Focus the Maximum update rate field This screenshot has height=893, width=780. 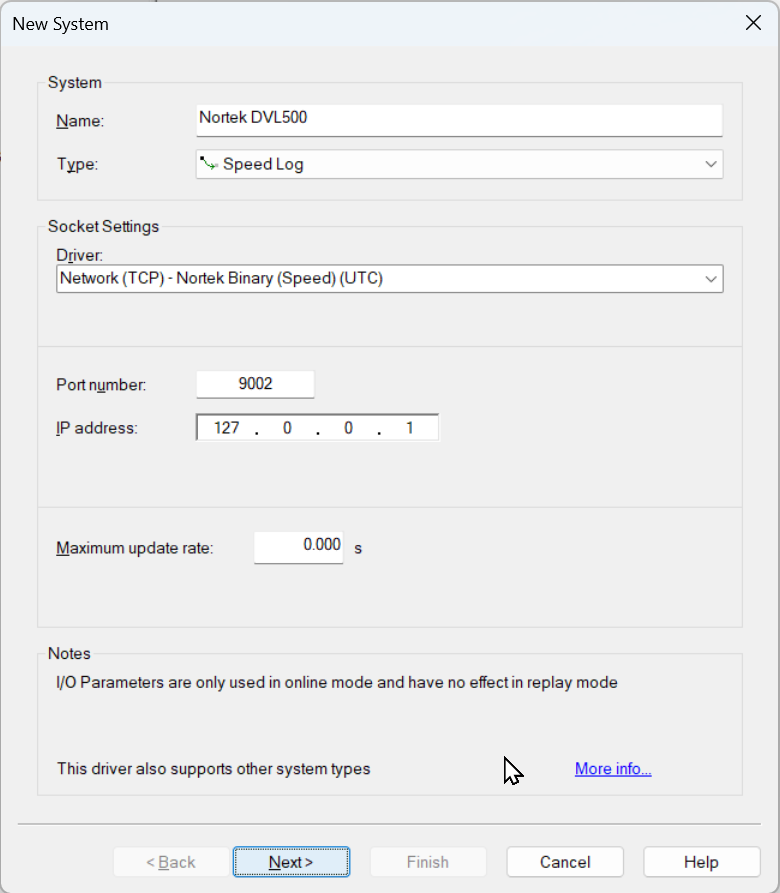pyautogui.click(x=298, y=547)
